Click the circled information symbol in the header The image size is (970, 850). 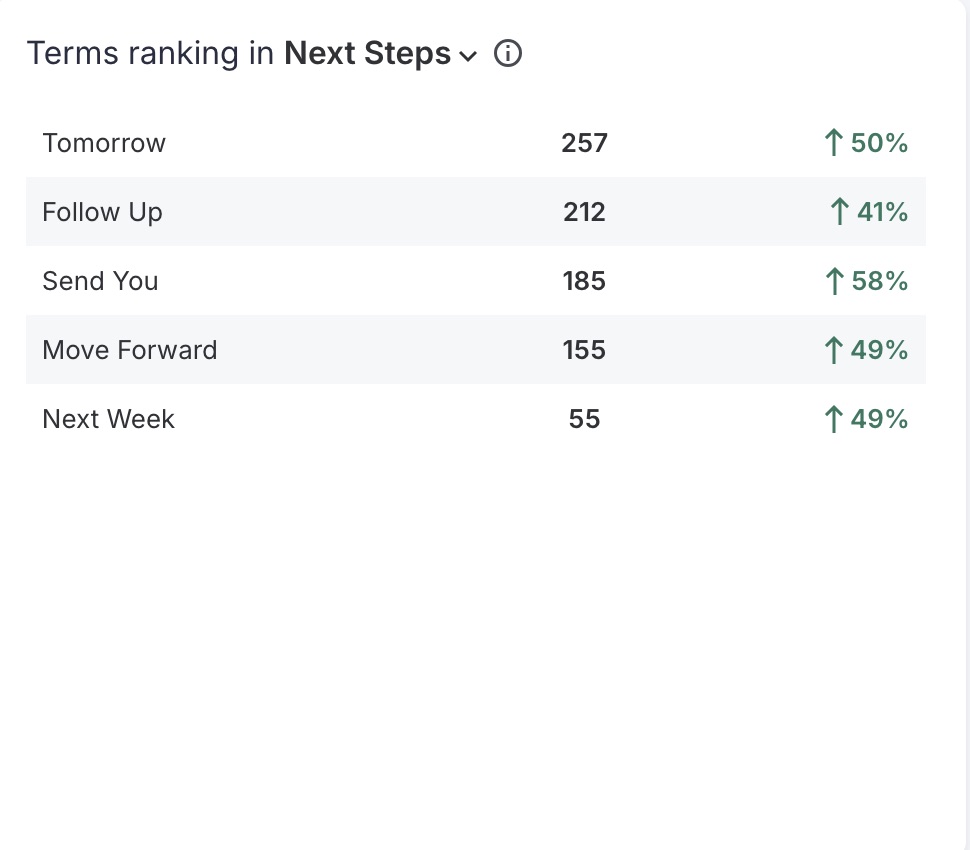(x=508, y=54)
